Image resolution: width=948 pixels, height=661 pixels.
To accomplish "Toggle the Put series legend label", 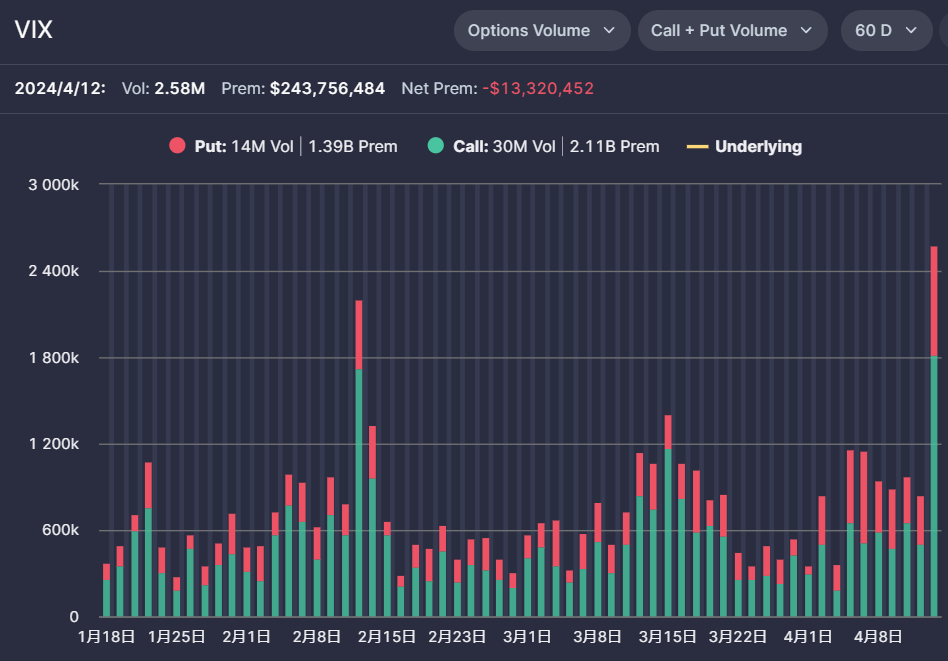I will [210, 146].
